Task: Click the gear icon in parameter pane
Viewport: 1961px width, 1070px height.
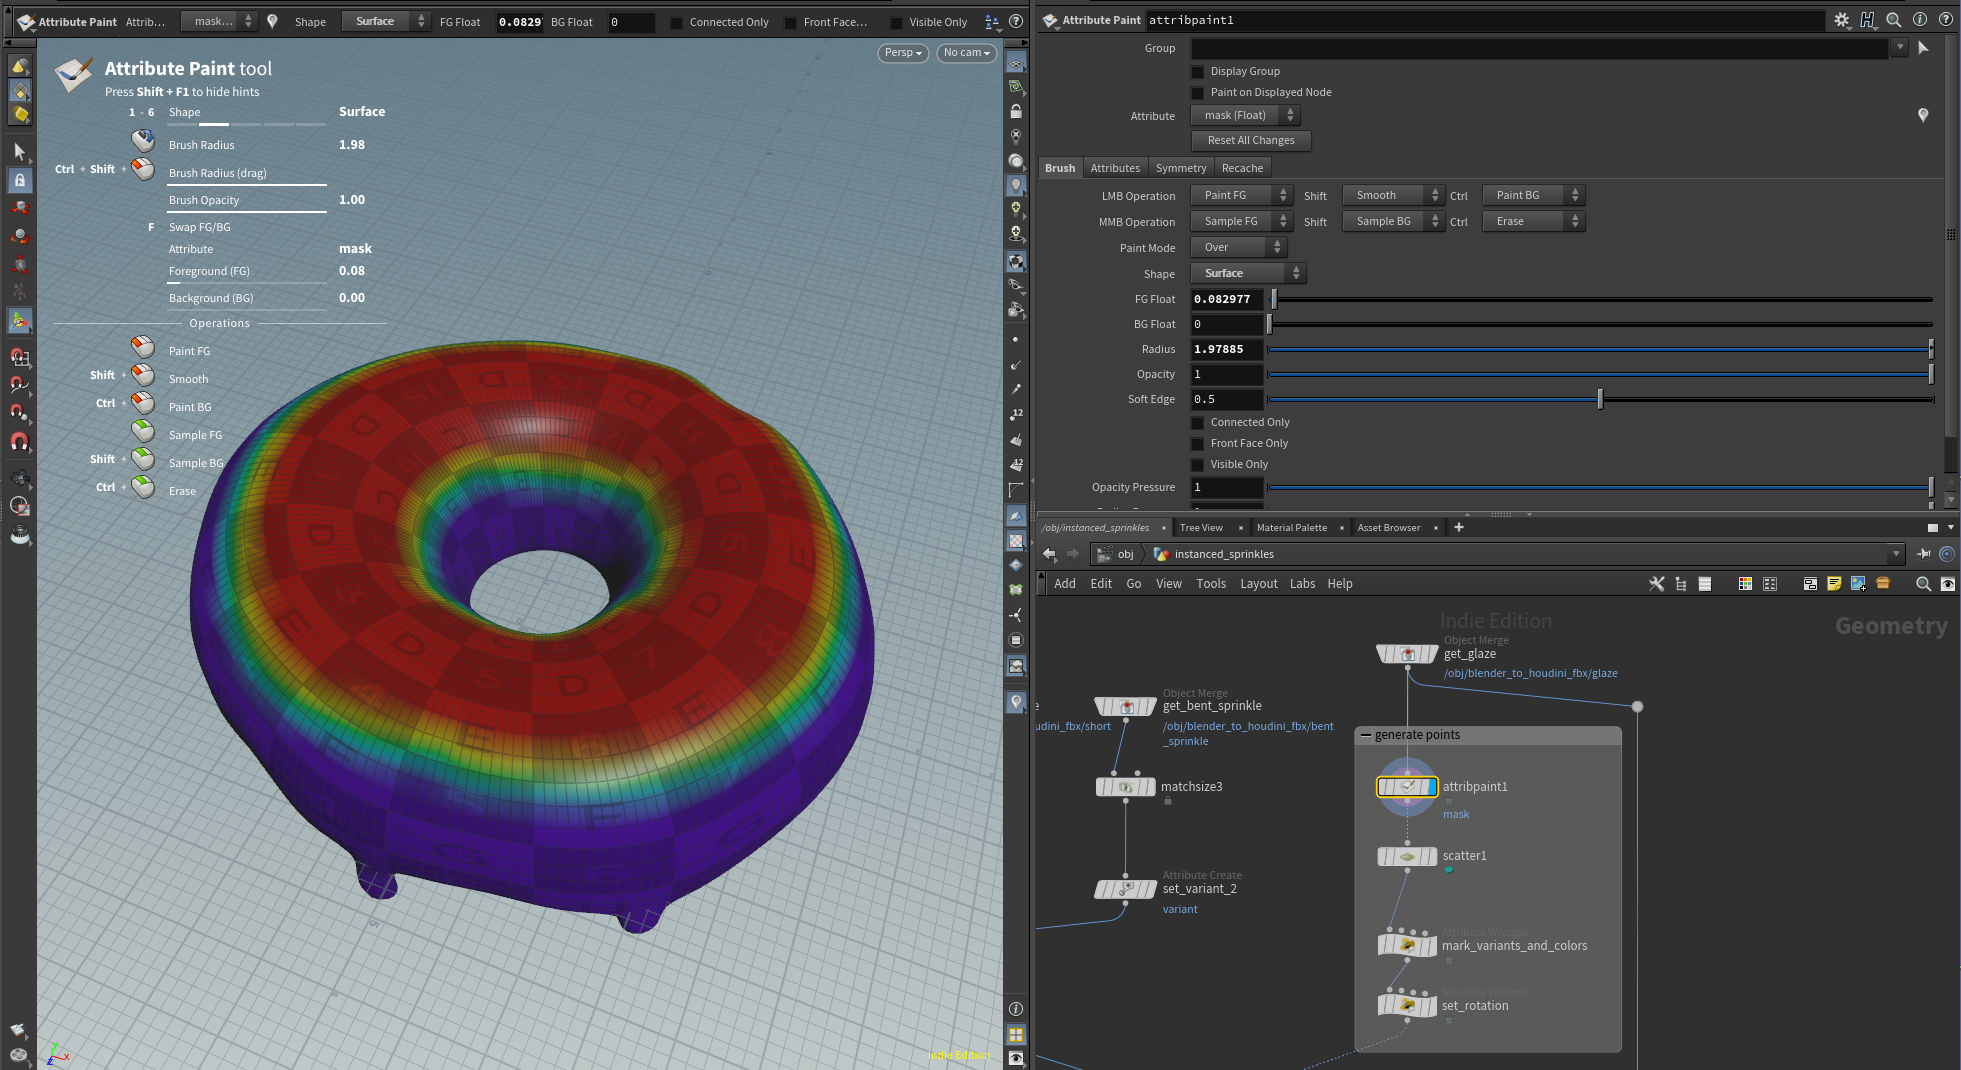Action: 1842,20
